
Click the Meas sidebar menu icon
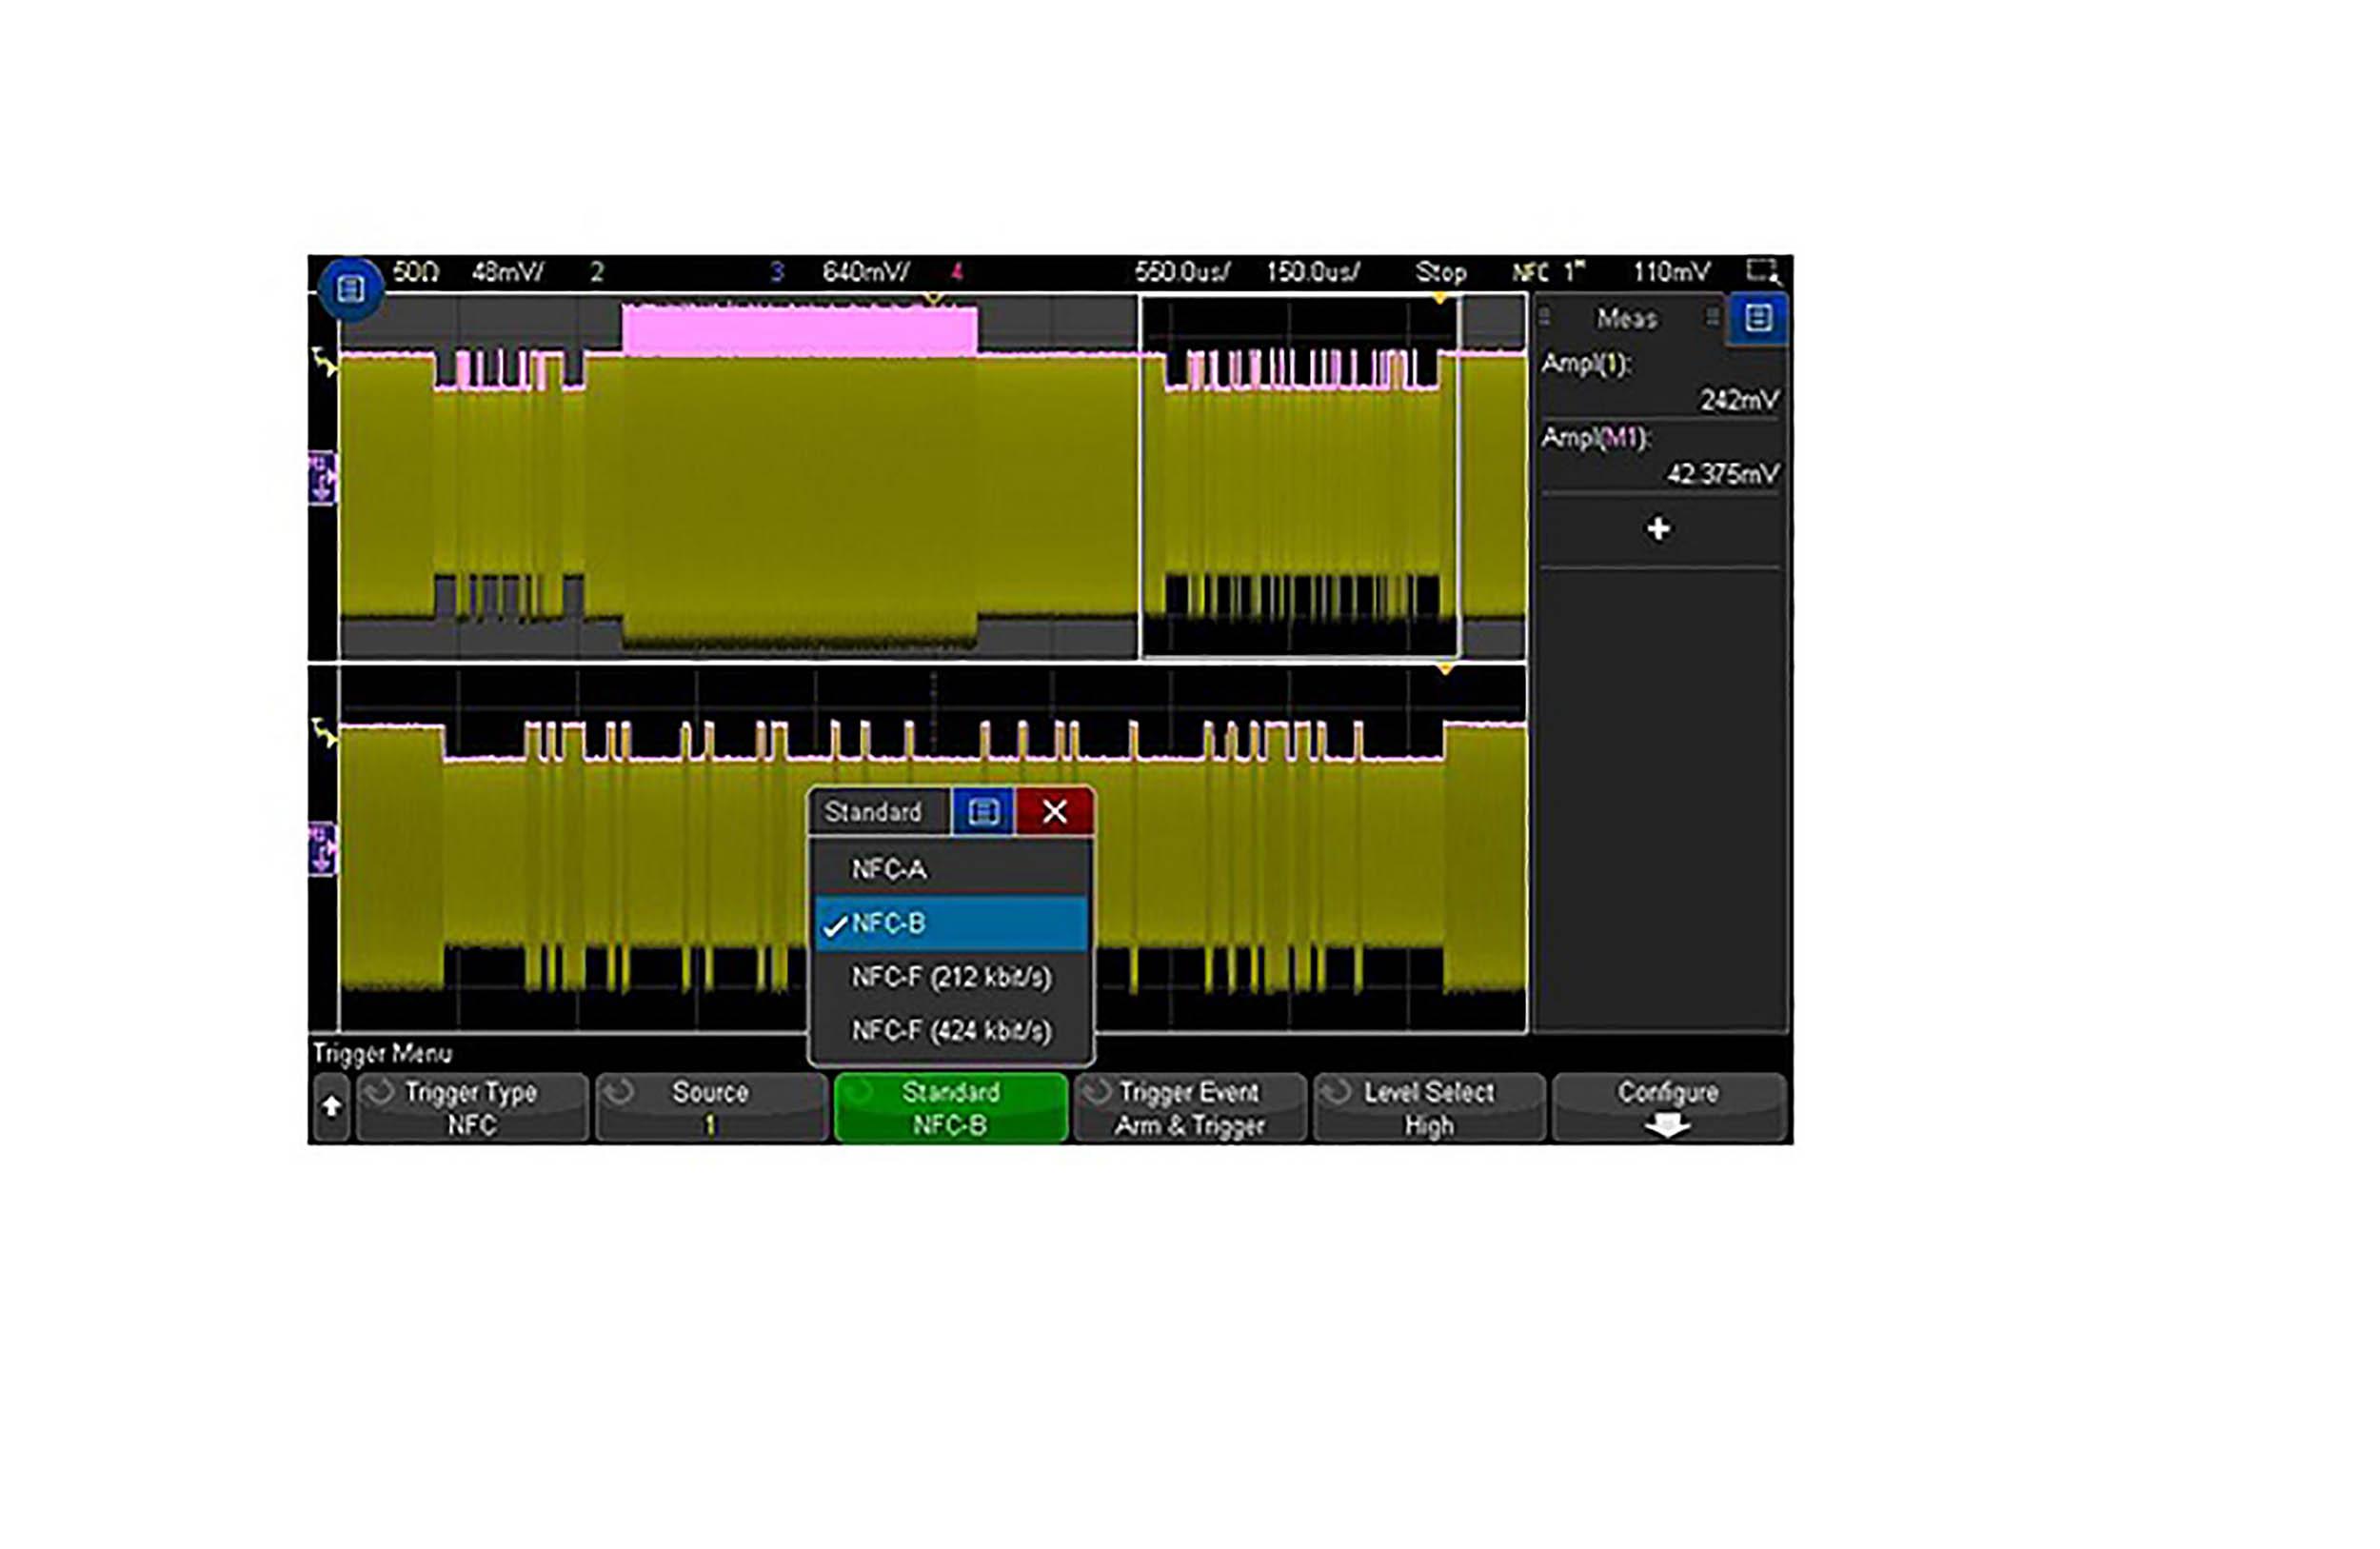pyautogui.click(x=1757, y=319)
